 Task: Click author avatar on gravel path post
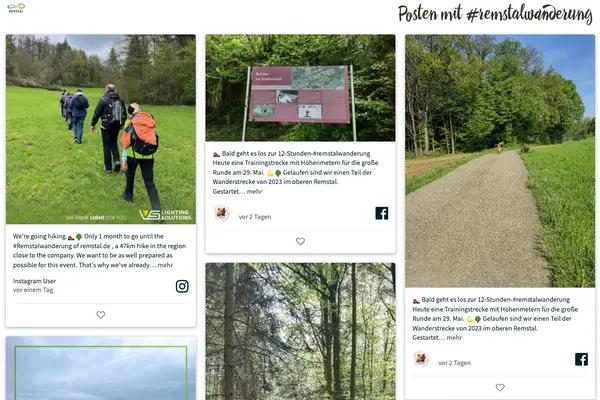421,359
